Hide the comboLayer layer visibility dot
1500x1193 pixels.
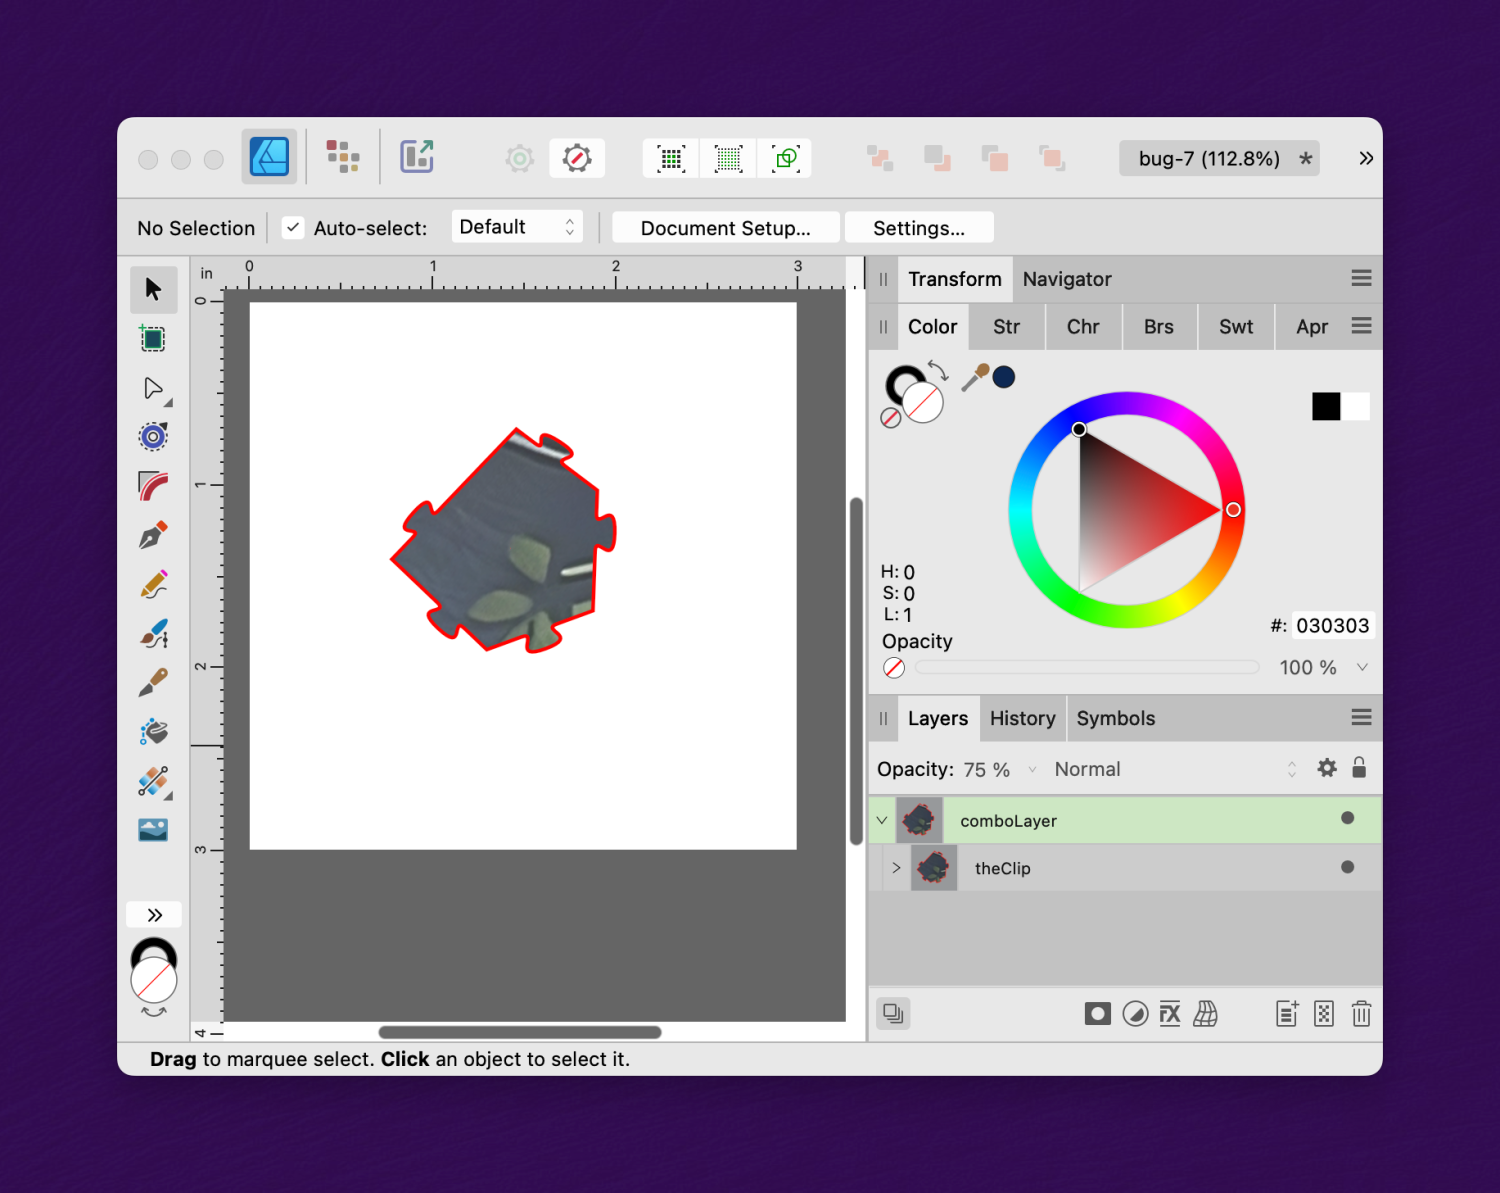coord(1347,819)
